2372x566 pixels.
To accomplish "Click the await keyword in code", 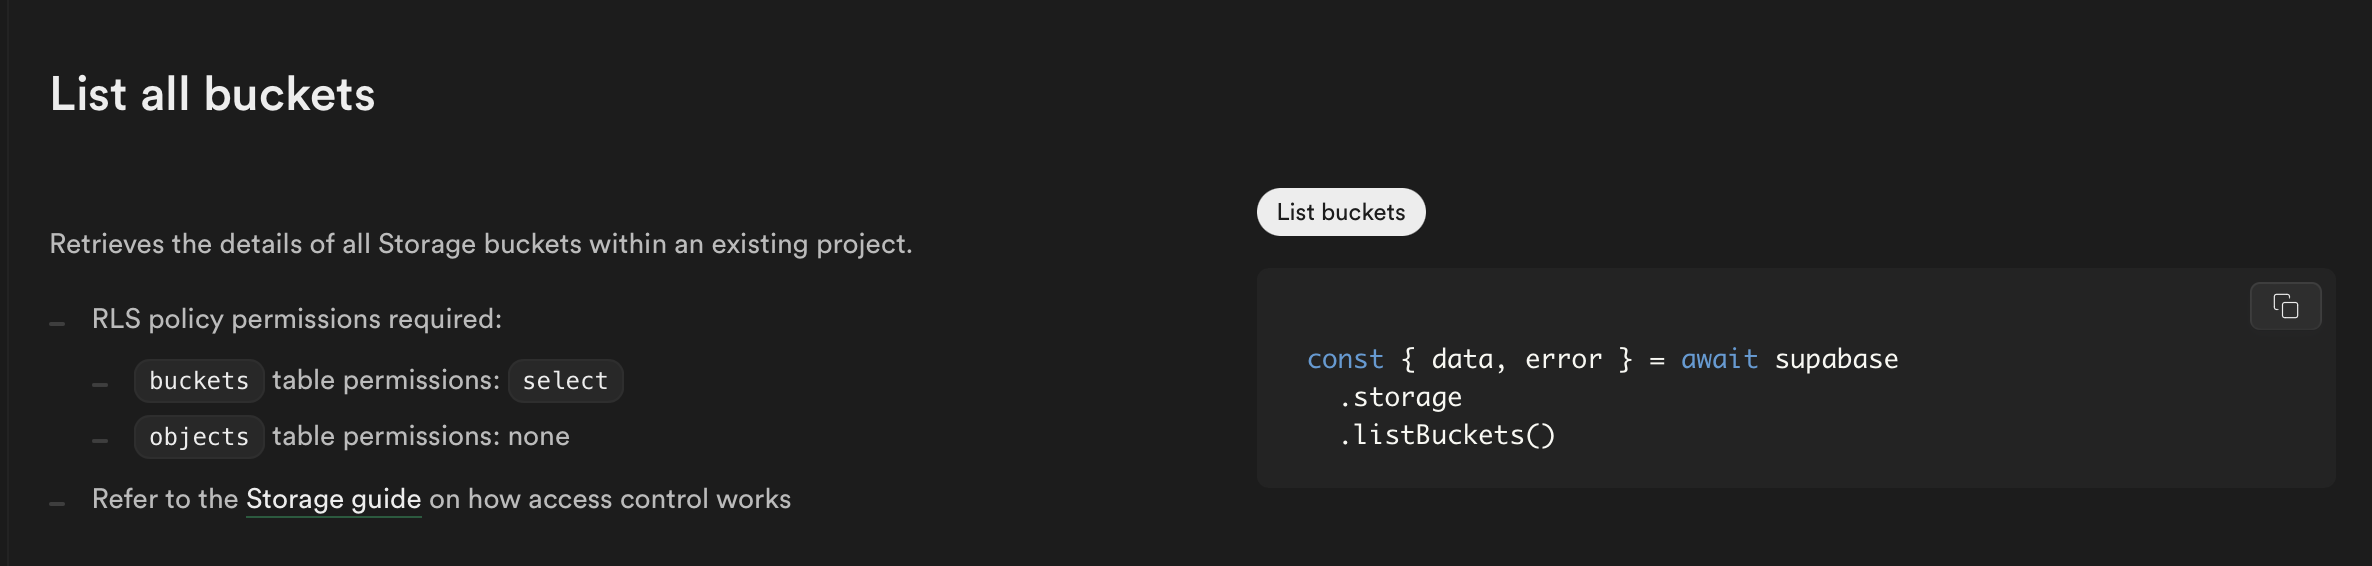I will (1719, 359).
